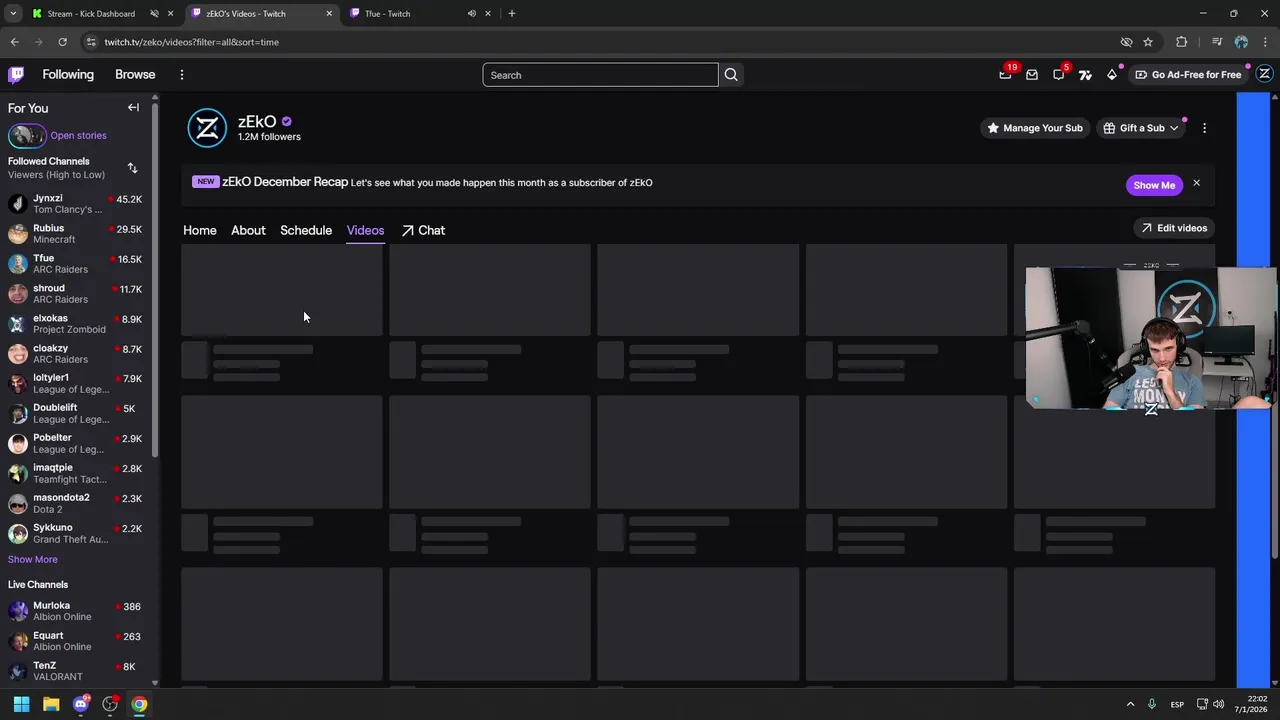The width and height of the screenshot is (1280, 720).
Task: Switch to the Stream - Kick Dashboard tab
Action: point(91,13)
